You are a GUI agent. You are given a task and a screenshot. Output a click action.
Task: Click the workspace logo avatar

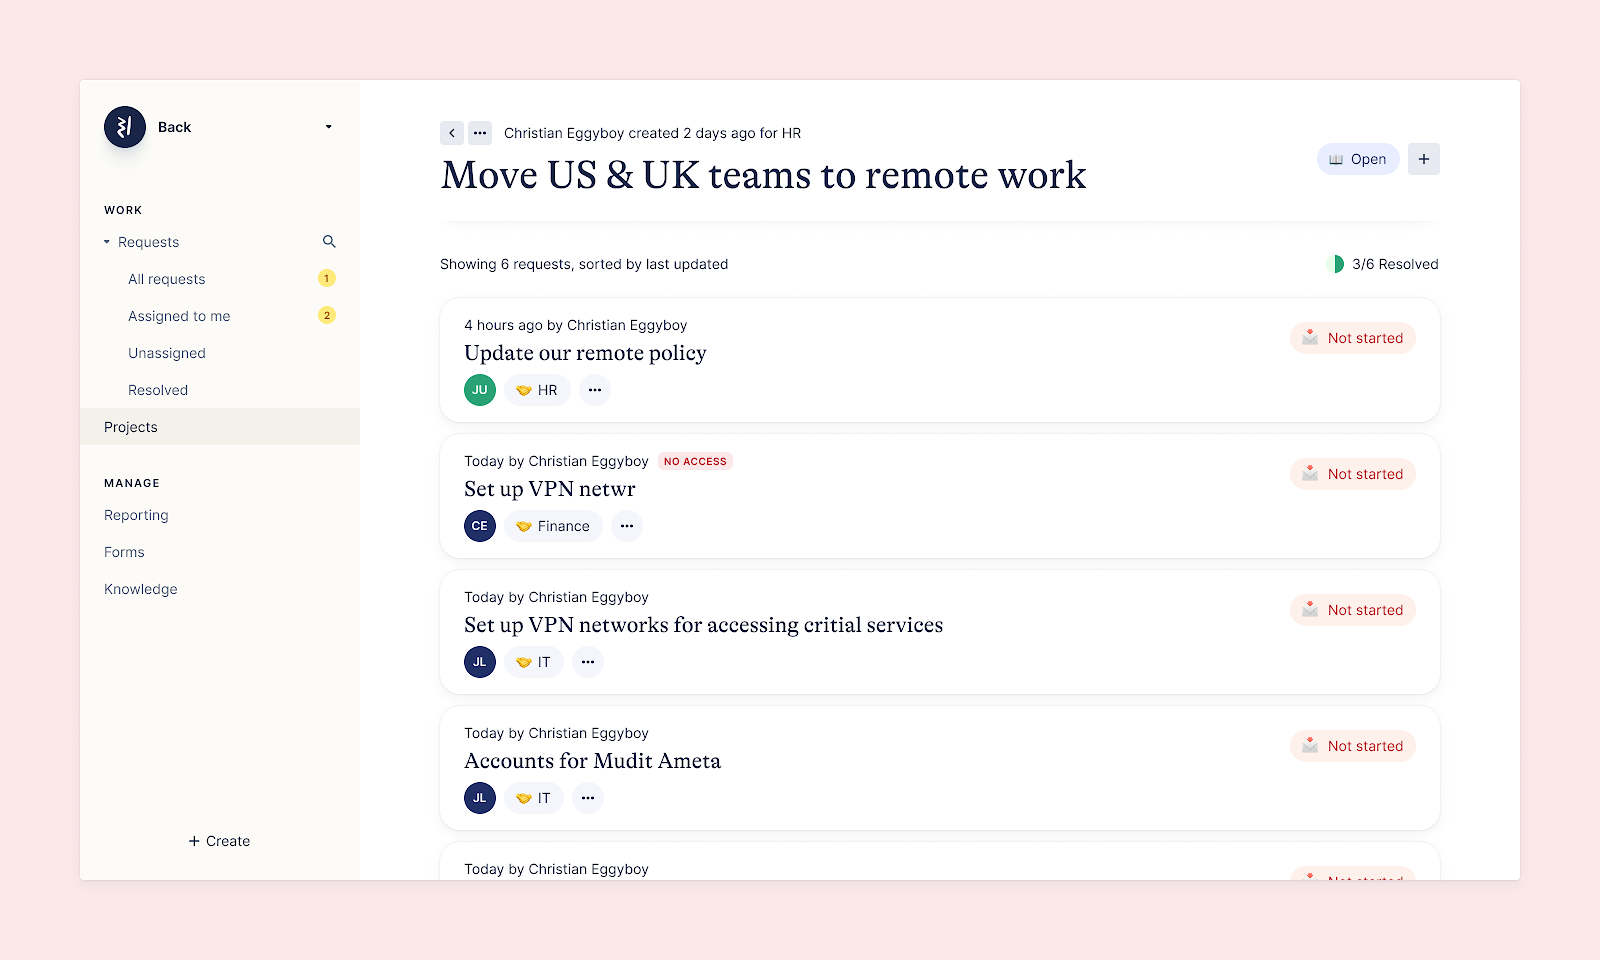(125, 127)
